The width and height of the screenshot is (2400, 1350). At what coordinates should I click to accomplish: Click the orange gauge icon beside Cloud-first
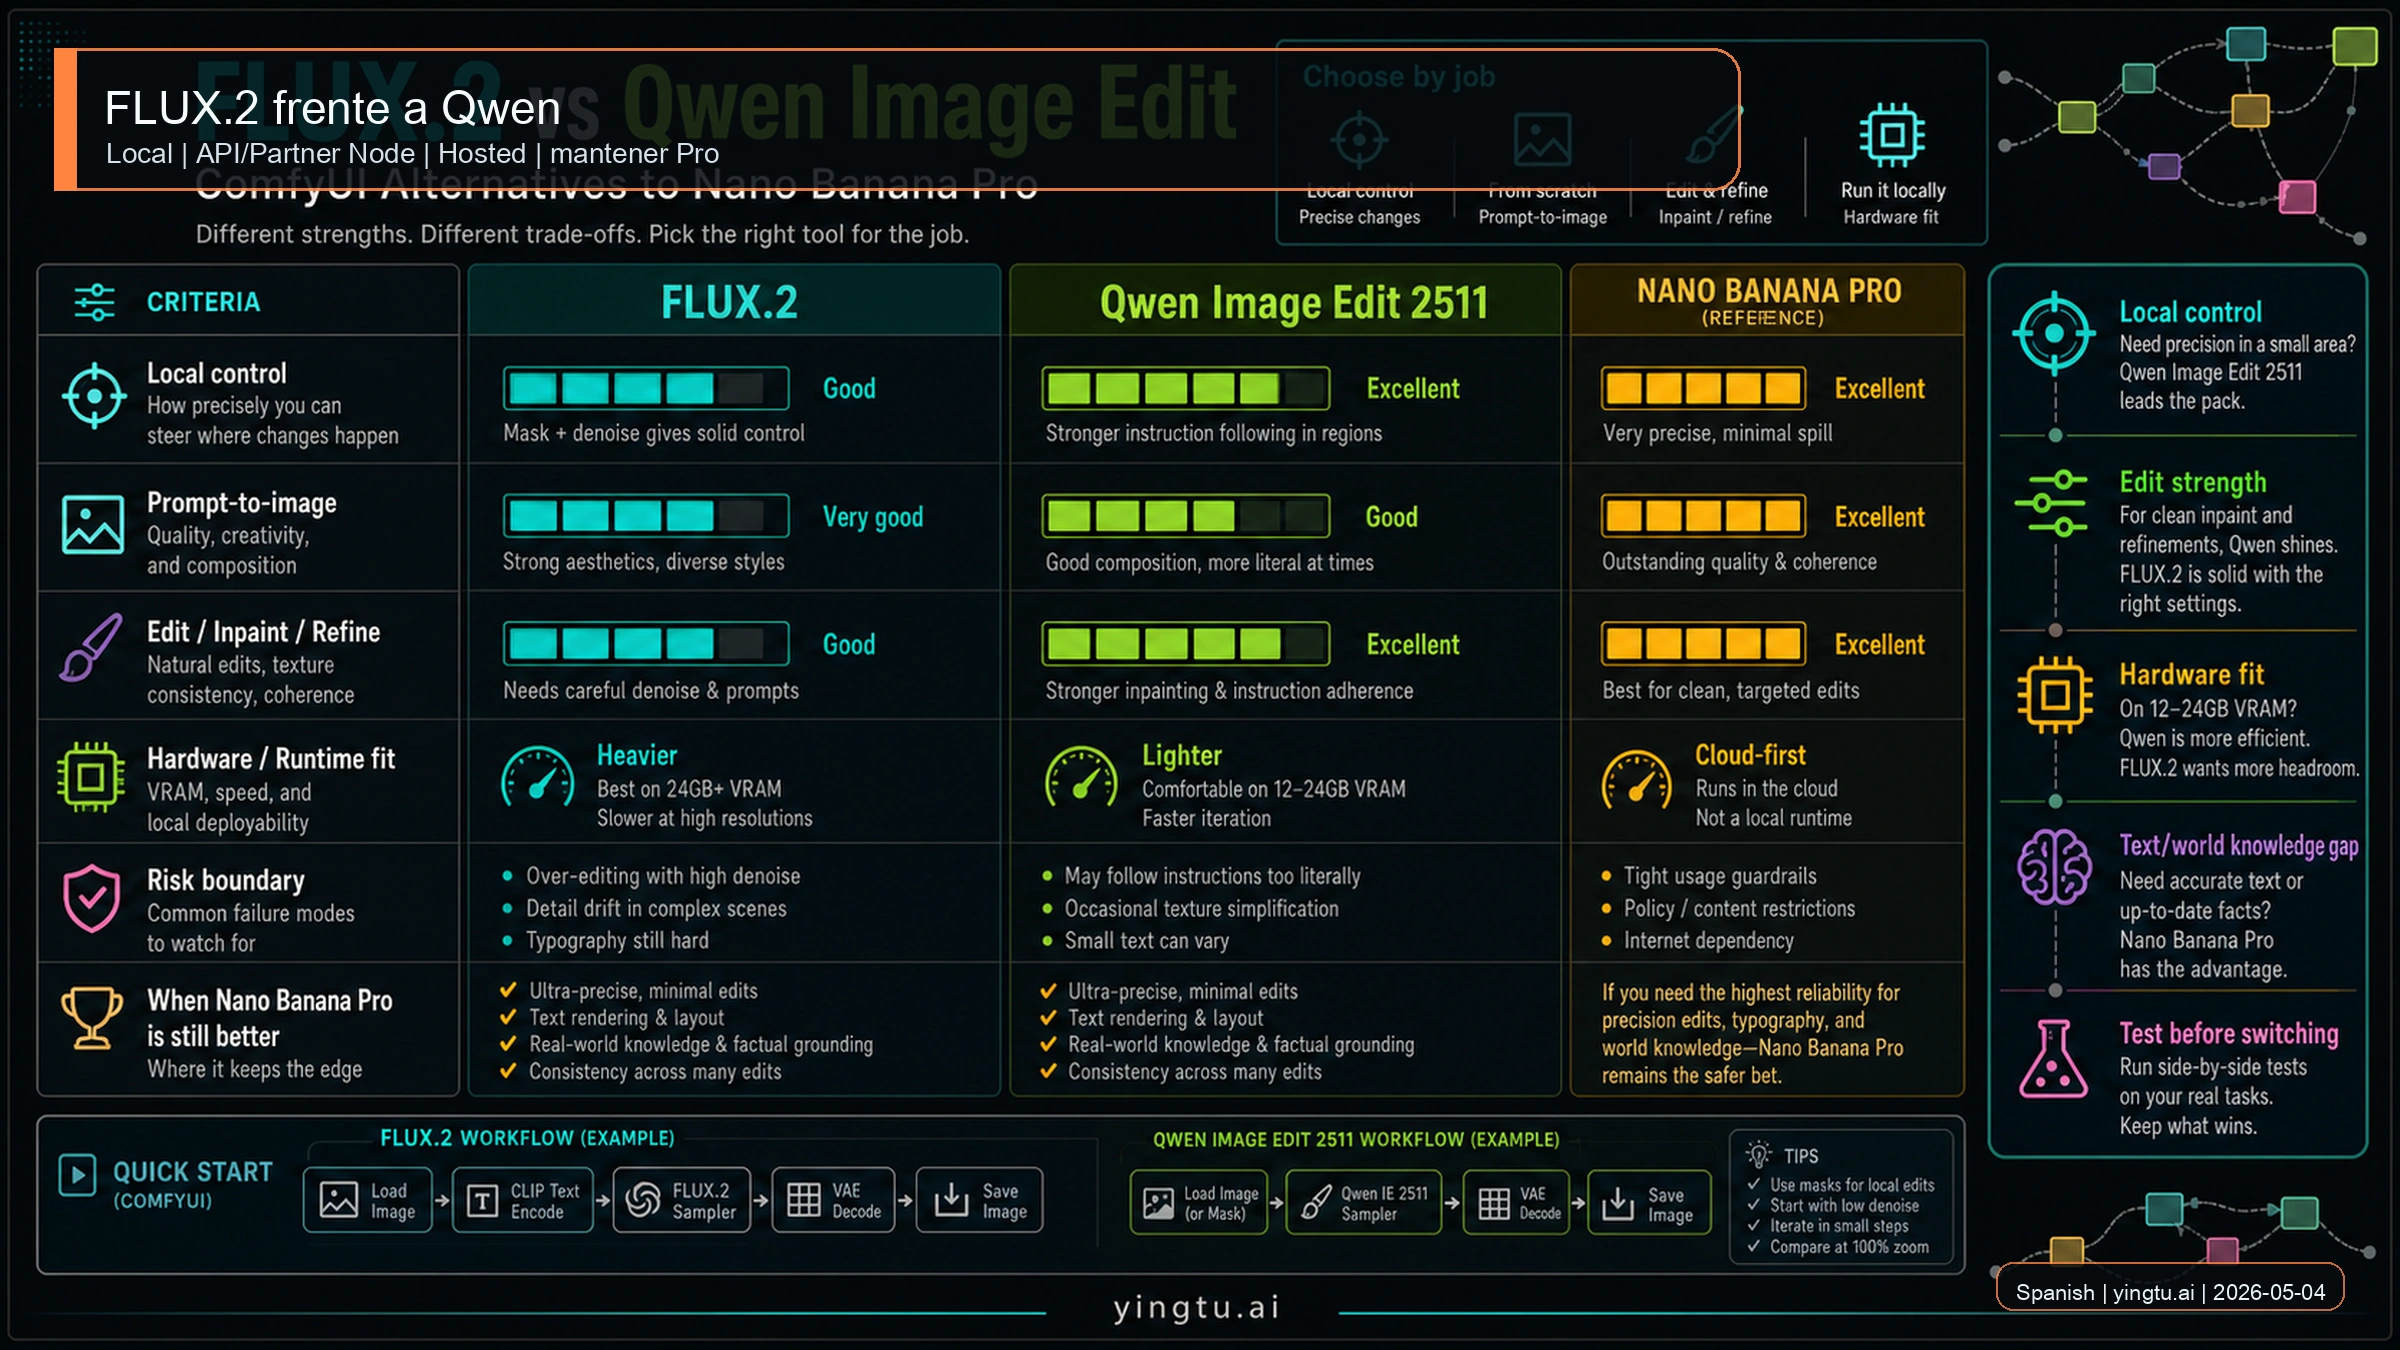[x=1637, y=780]
